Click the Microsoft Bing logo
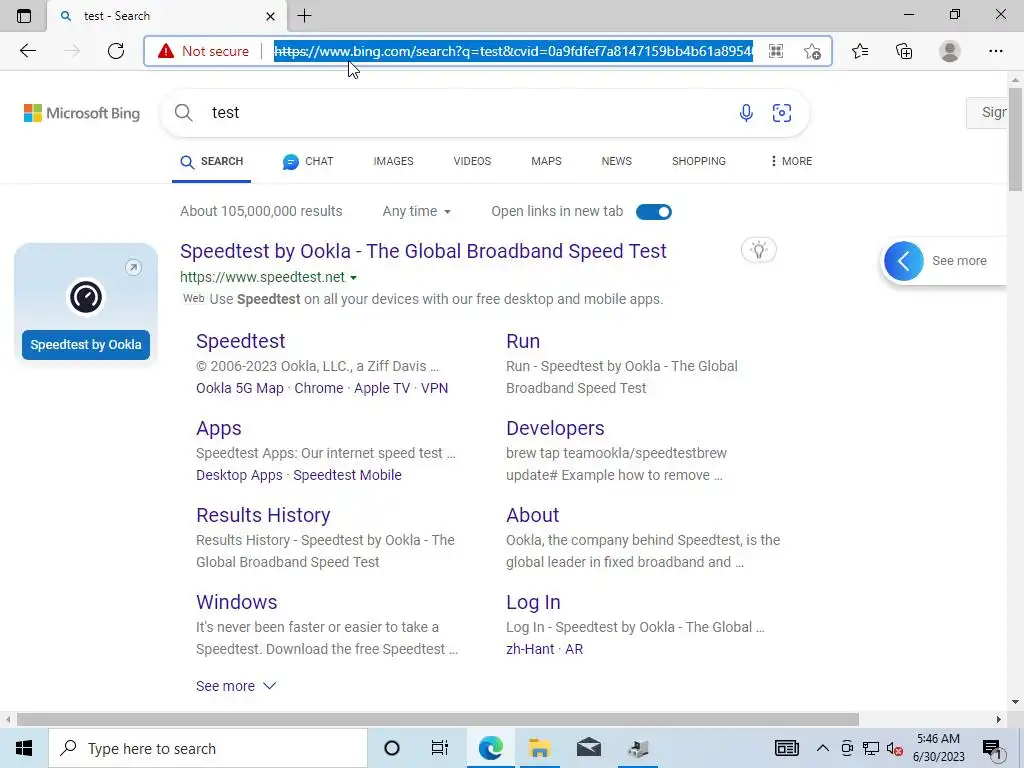 pyautogui.click(x=82, y=113)
